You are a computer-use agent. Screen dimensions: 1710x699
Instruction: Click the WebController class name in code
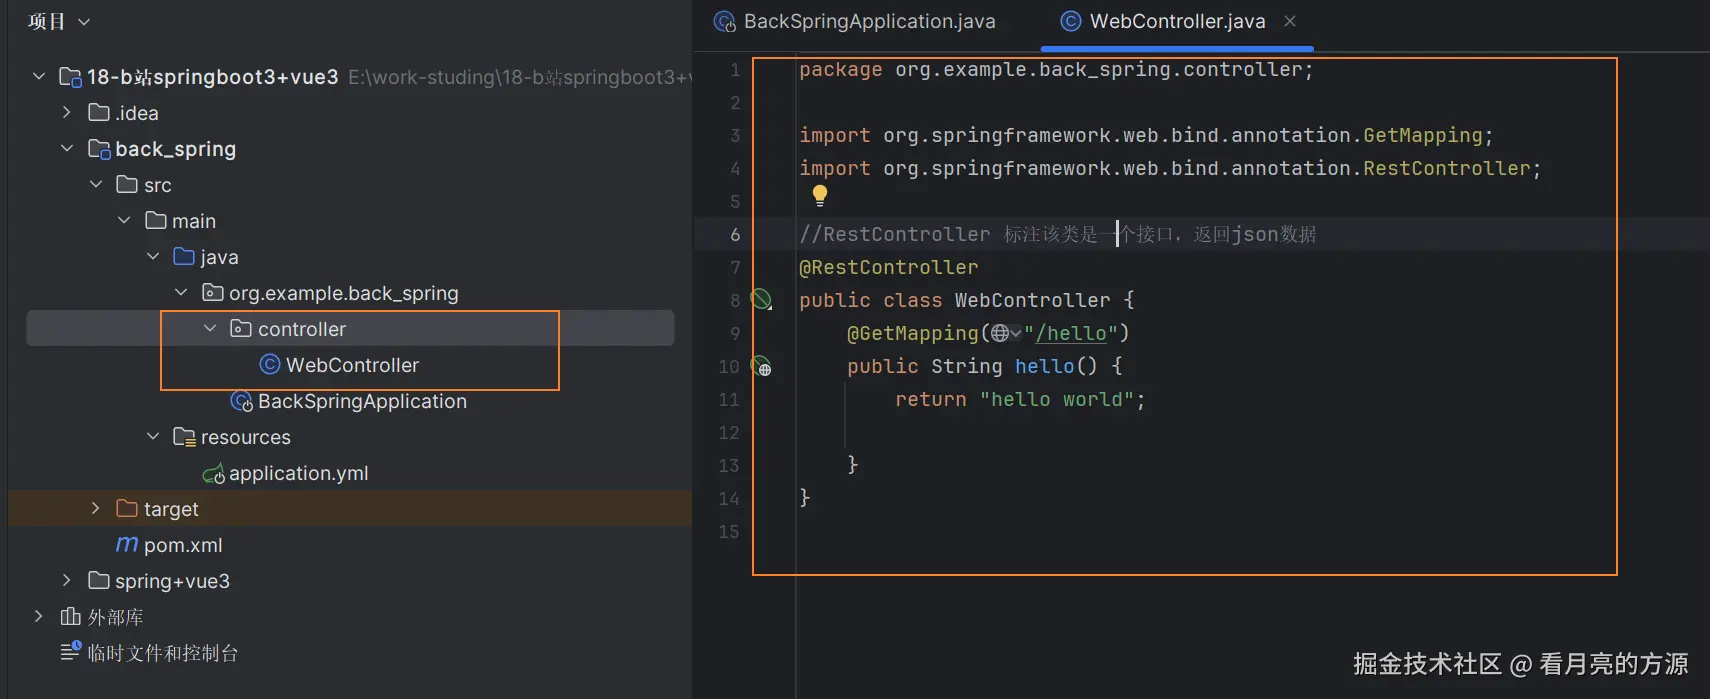pos(1032,300)
